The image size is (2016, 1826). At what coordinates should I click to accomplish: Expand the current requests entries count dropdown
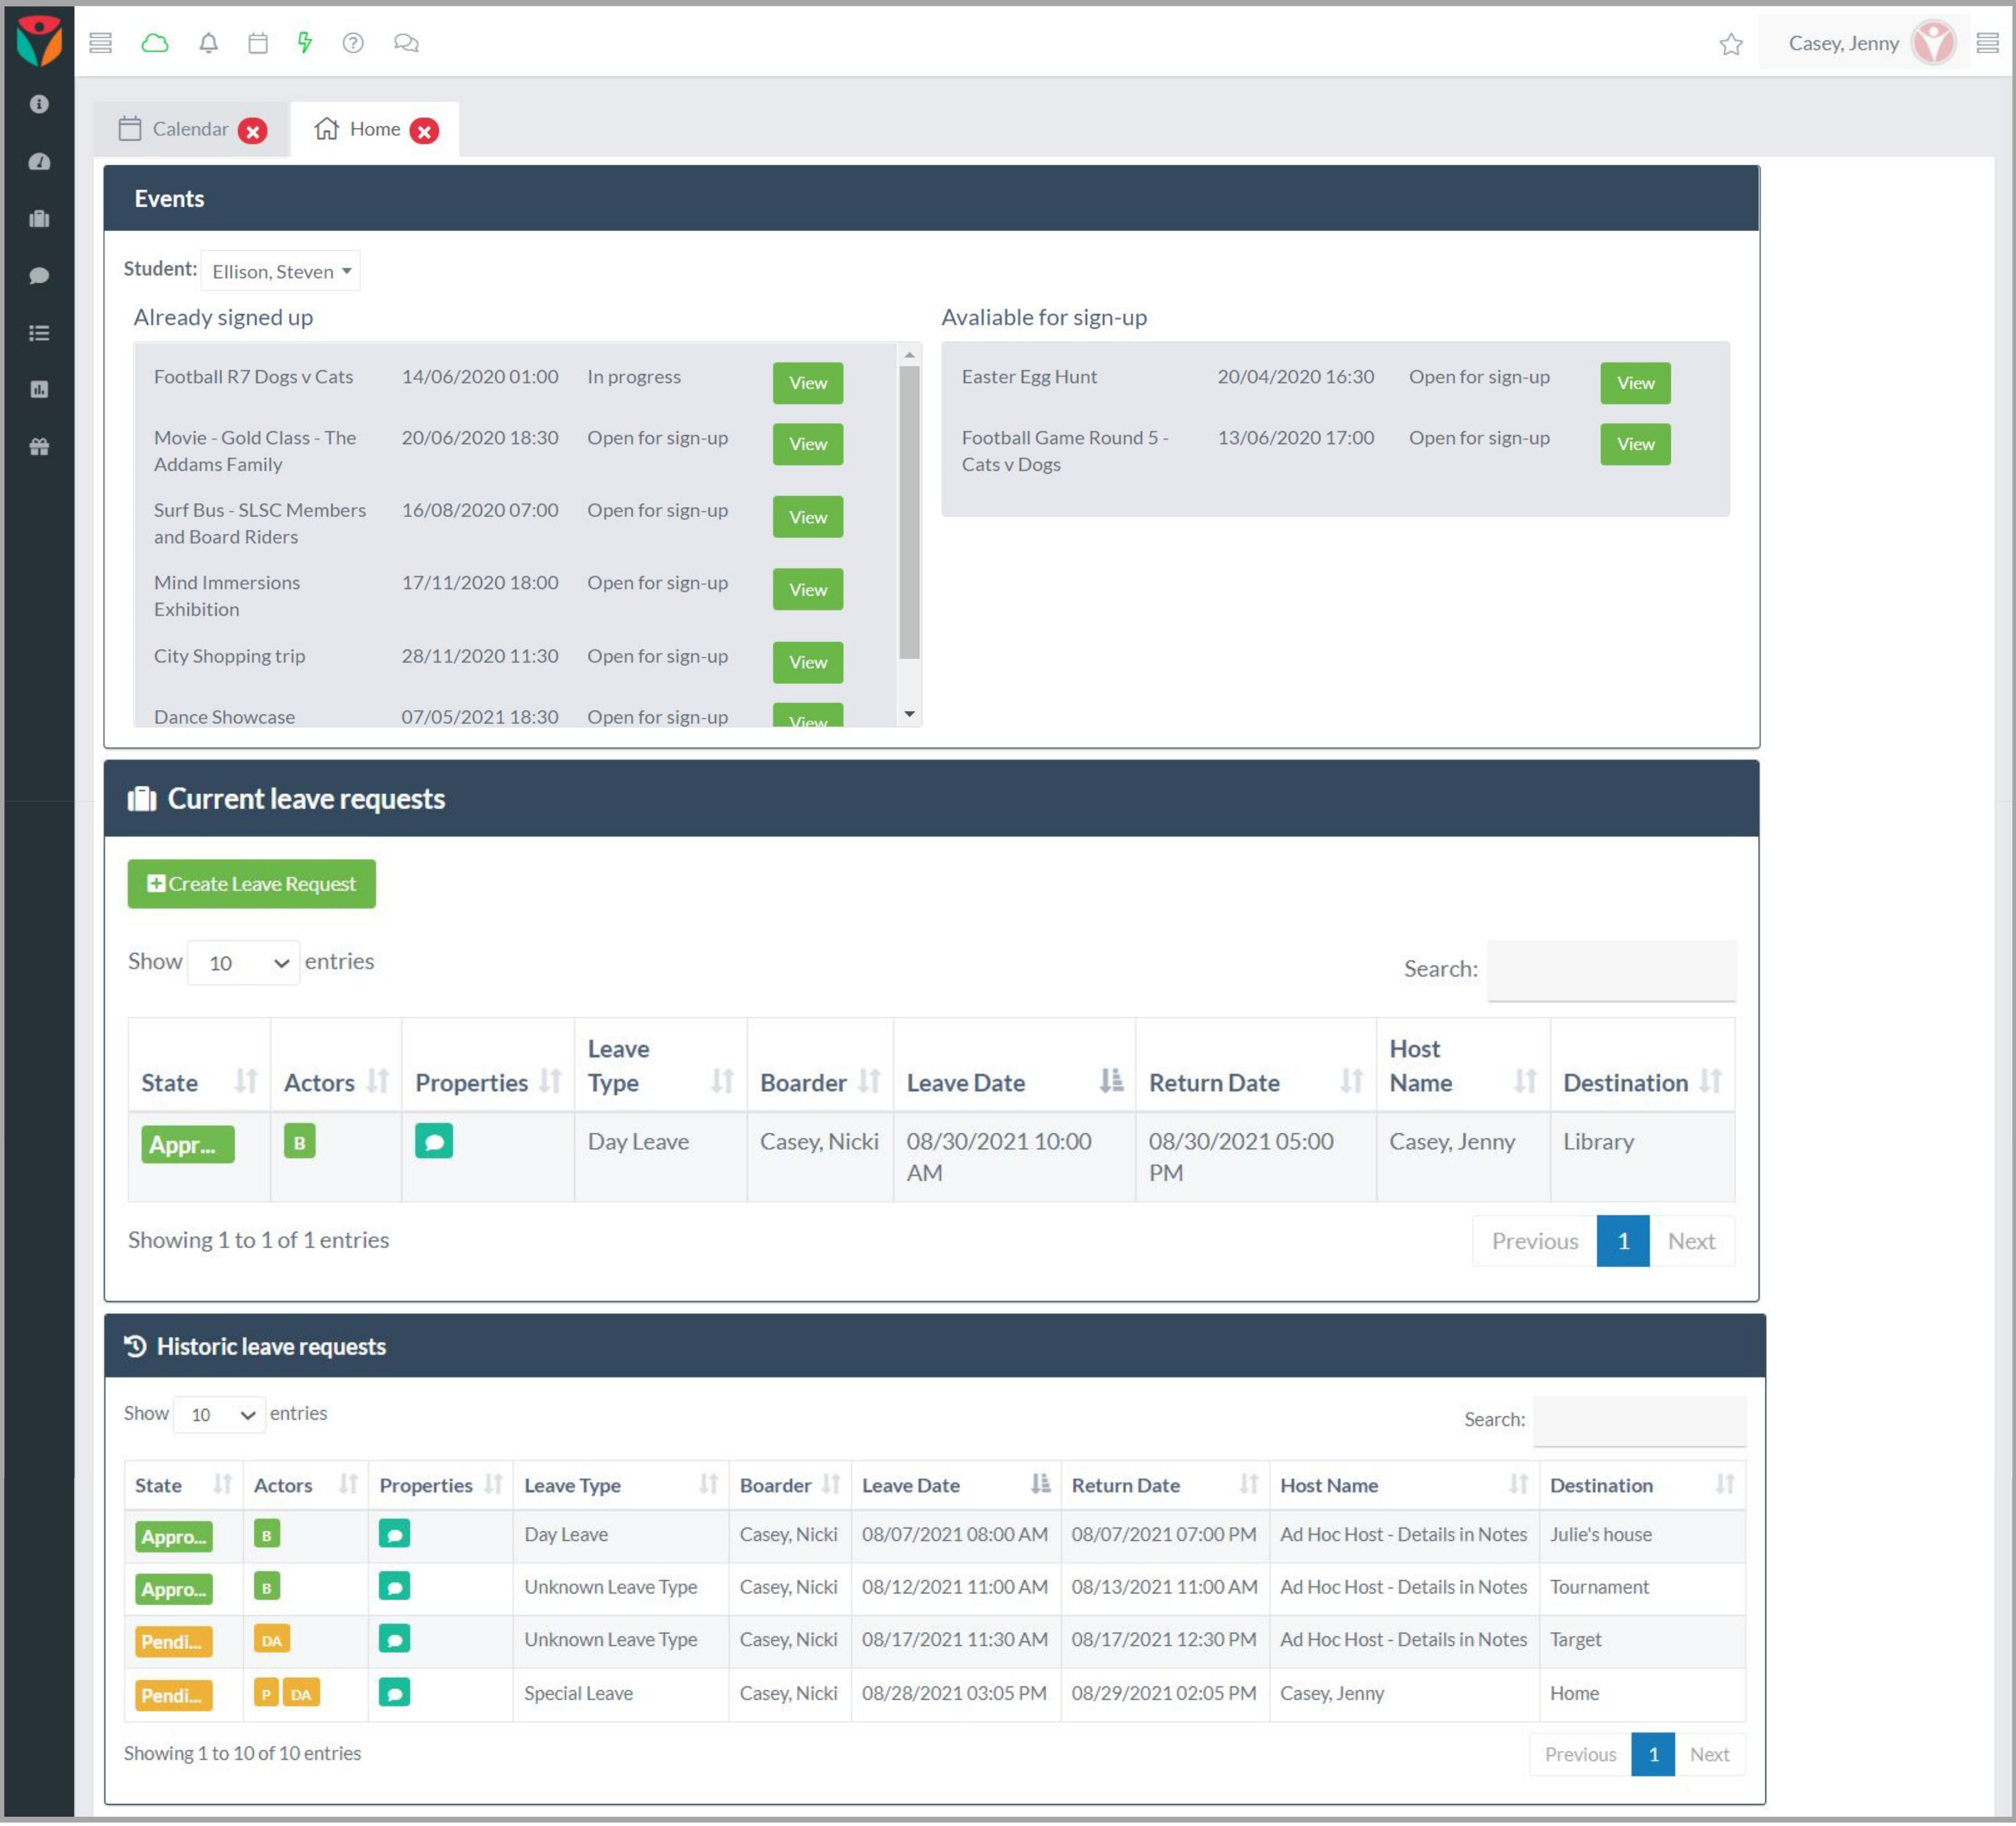[x=243, y=963]
